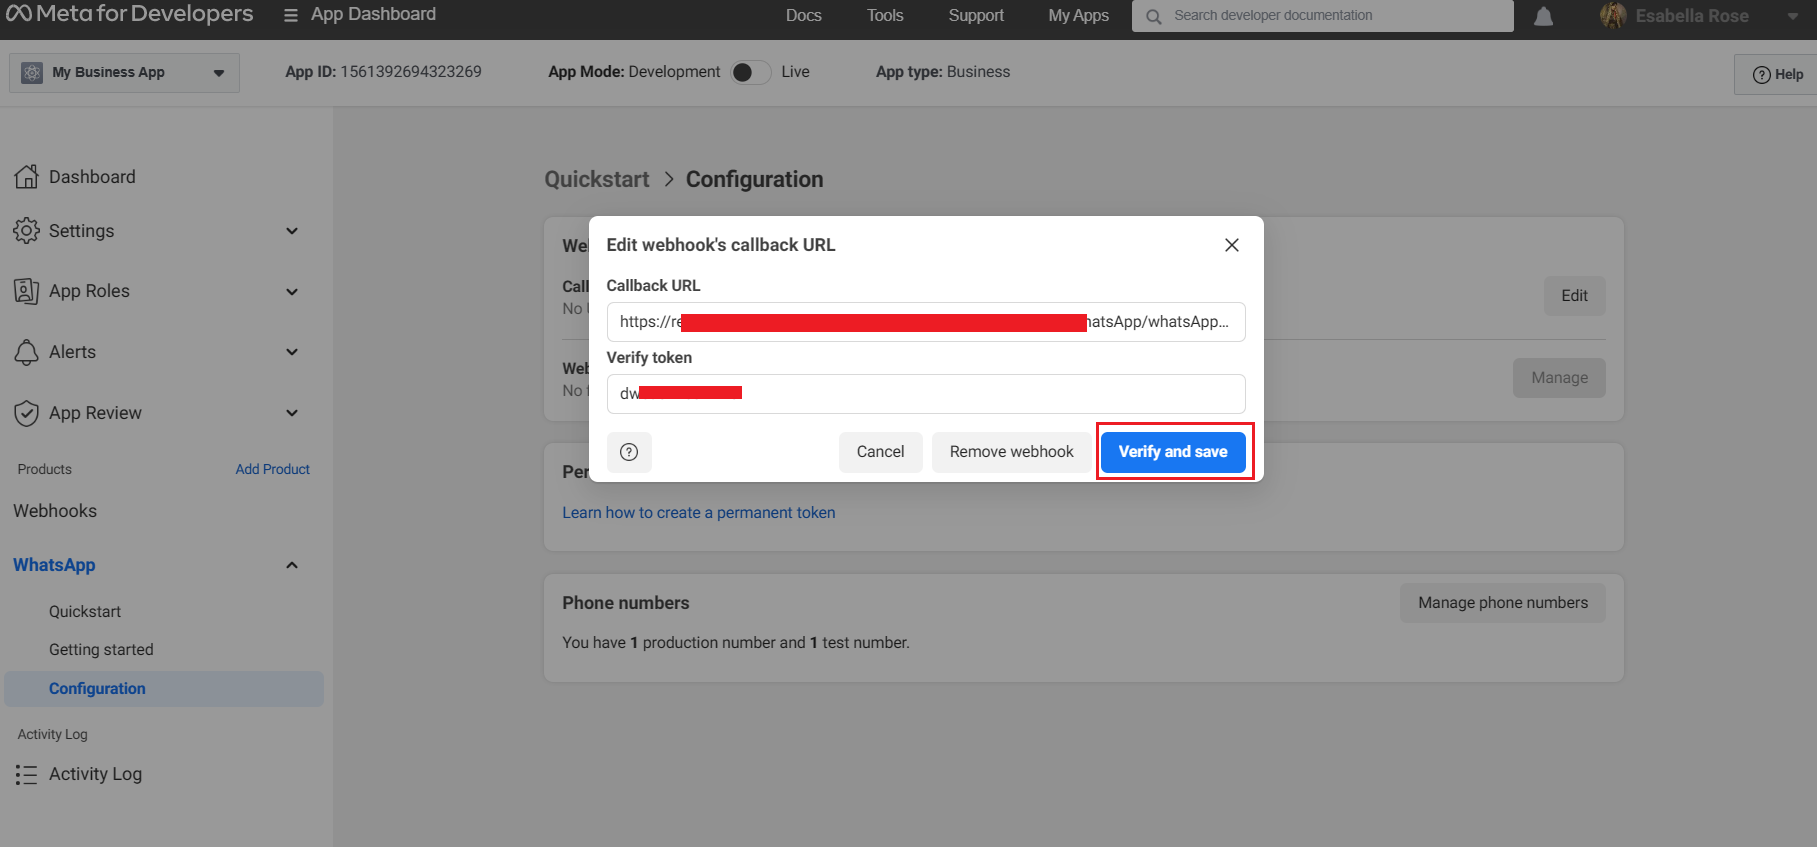Open the notifications bell

[1544, 16]
